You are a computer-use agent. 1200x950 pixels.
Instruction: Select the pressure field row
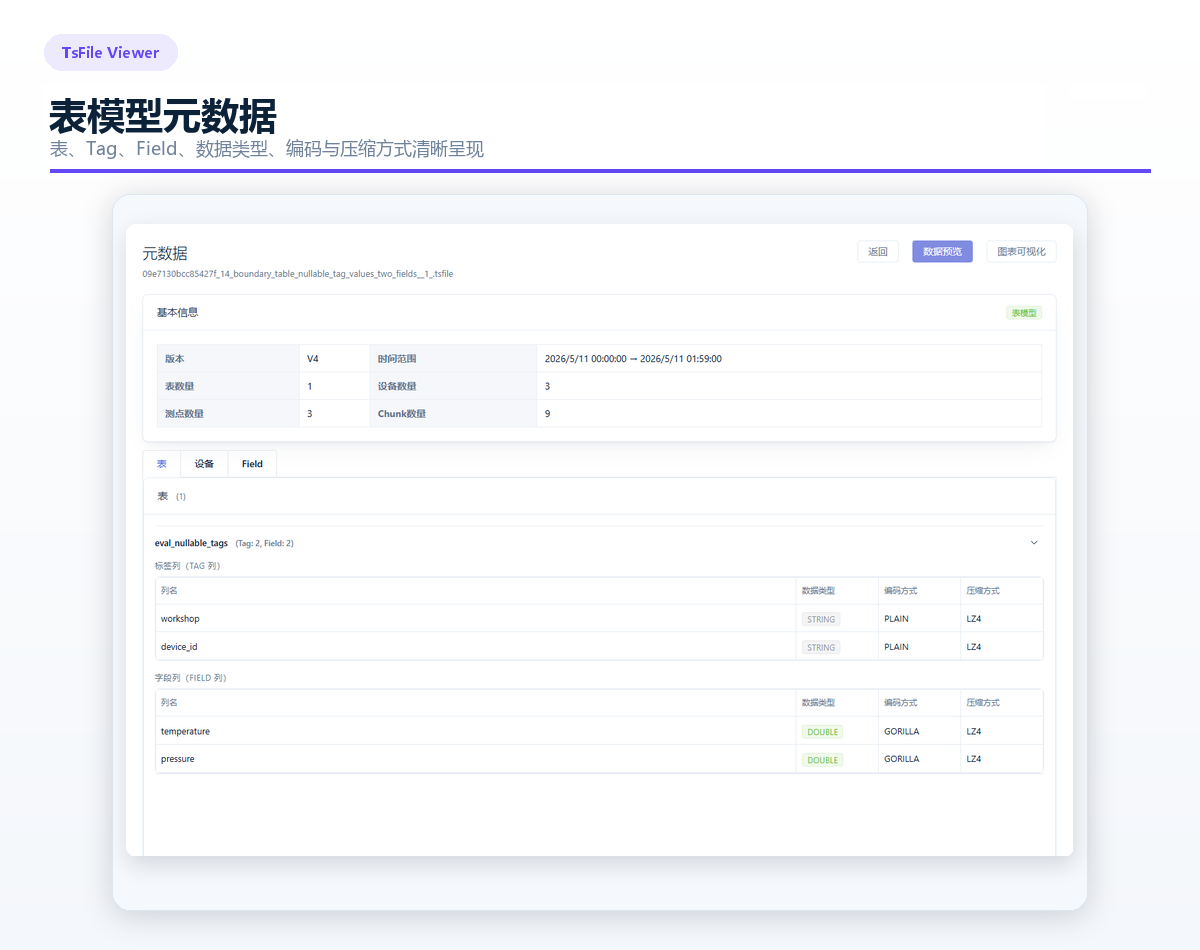click(599, 759)
